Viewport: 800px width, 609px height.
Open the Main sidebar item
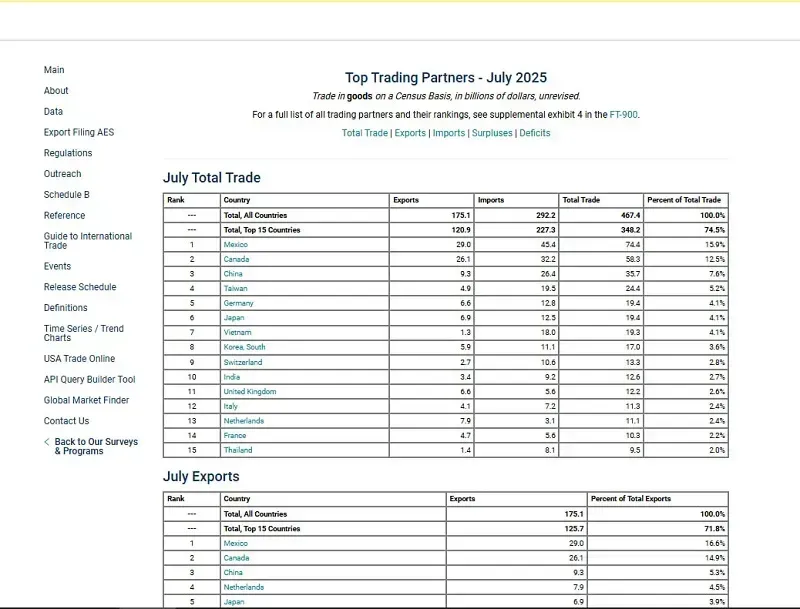pyautogui.click(x=53, y=70)
